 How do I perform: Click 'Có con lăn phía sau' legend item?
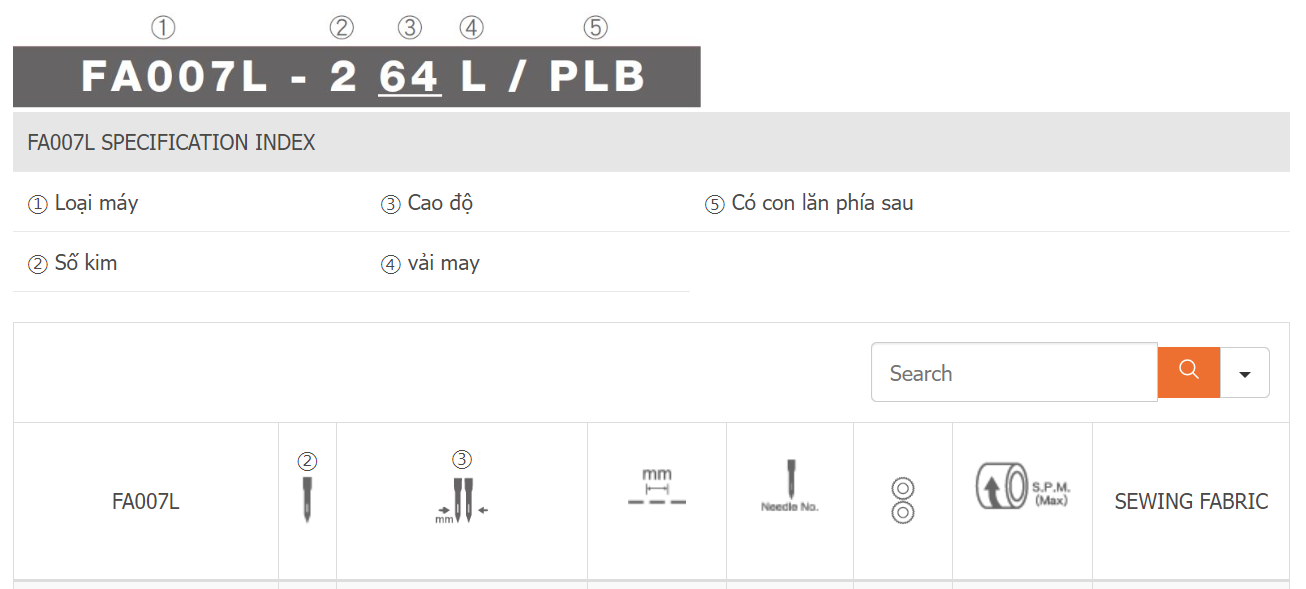tap(821, 203)
